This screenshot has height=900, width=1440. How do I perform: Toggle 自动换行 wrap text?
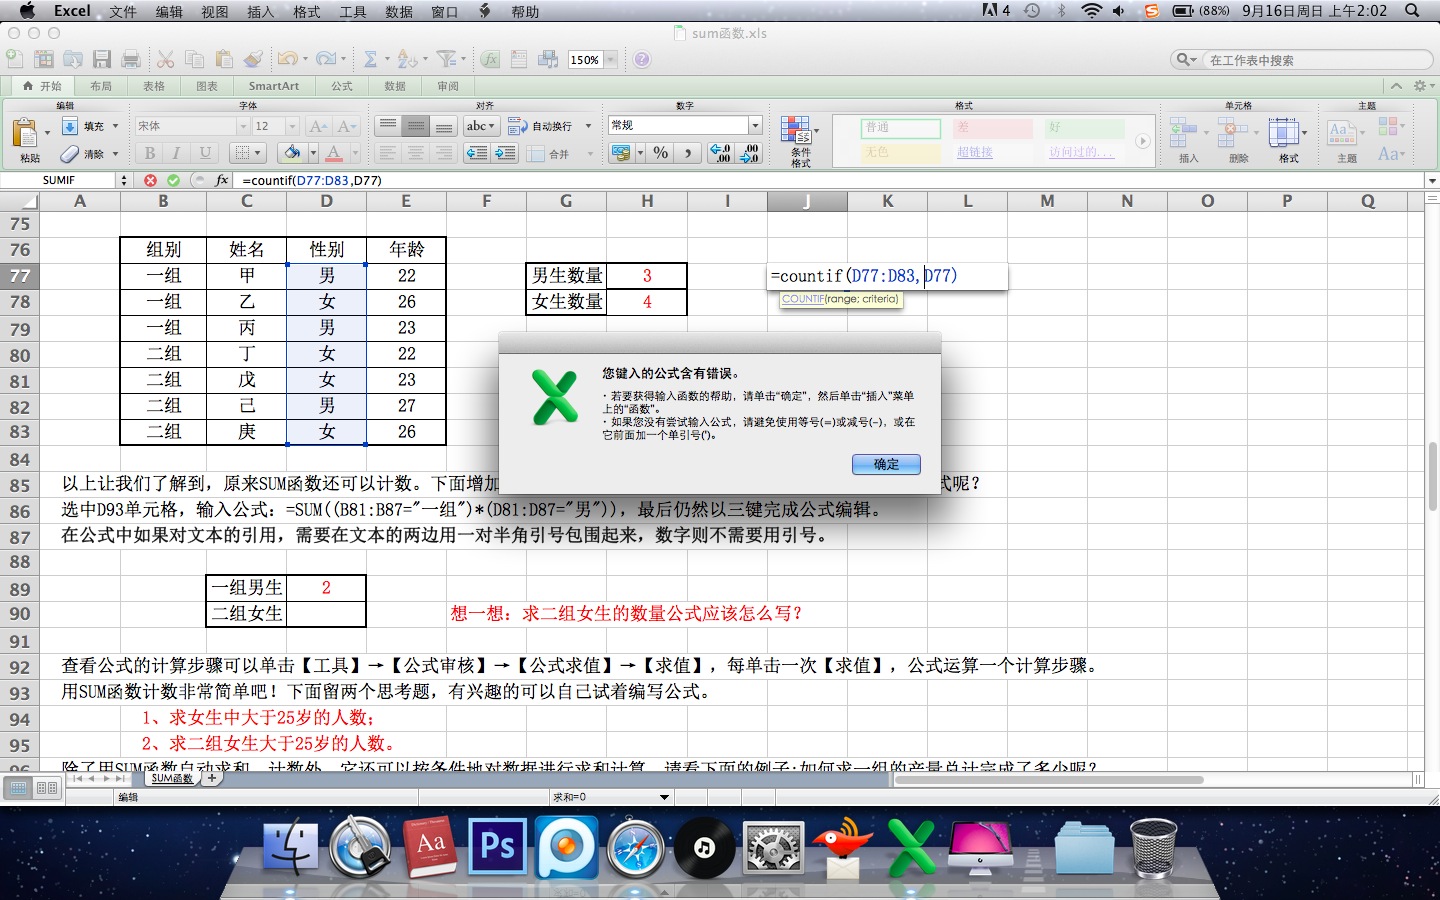(541, 126)
